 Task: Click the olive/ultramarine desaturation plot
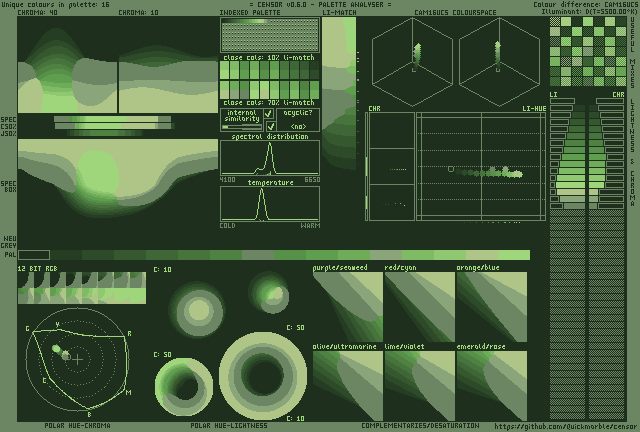tap(347, 384)
